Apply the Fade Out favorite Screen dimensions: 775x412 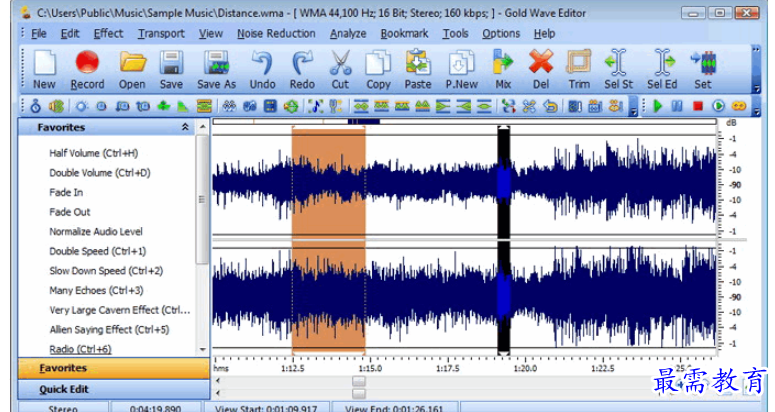[x=70, y=212]
